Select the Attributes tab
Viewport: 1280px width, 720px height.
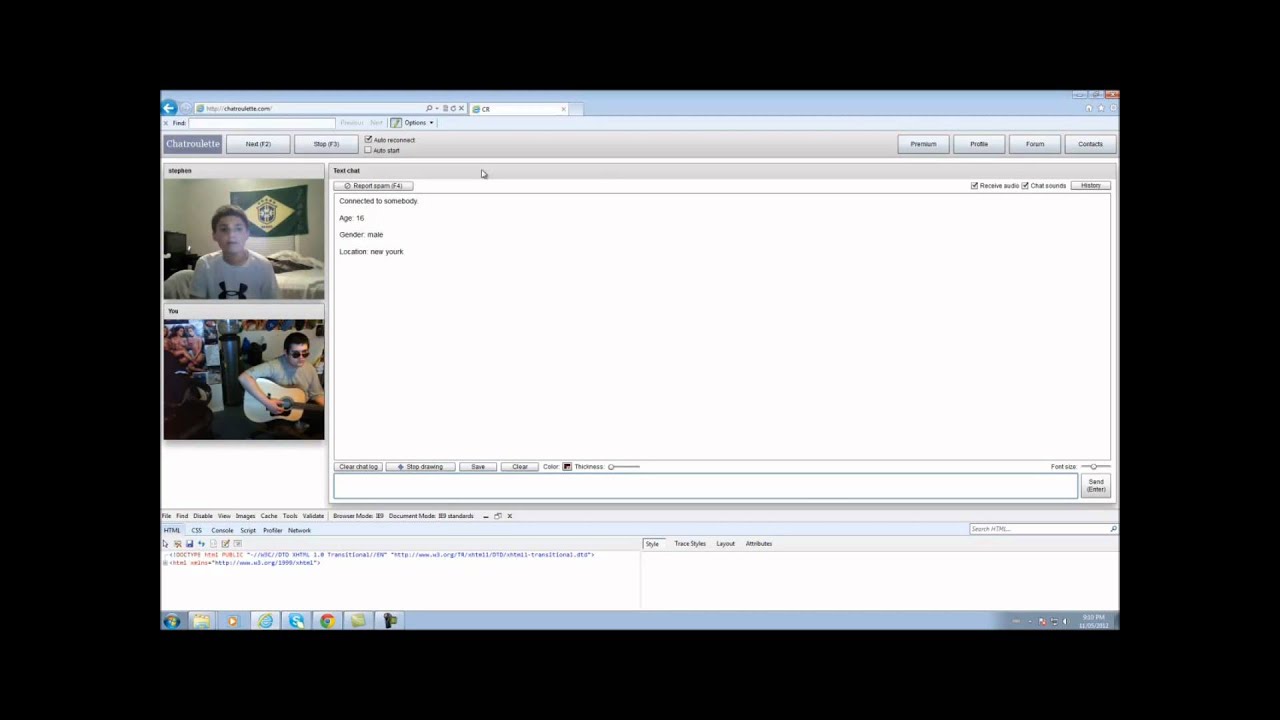coord(759,544)
